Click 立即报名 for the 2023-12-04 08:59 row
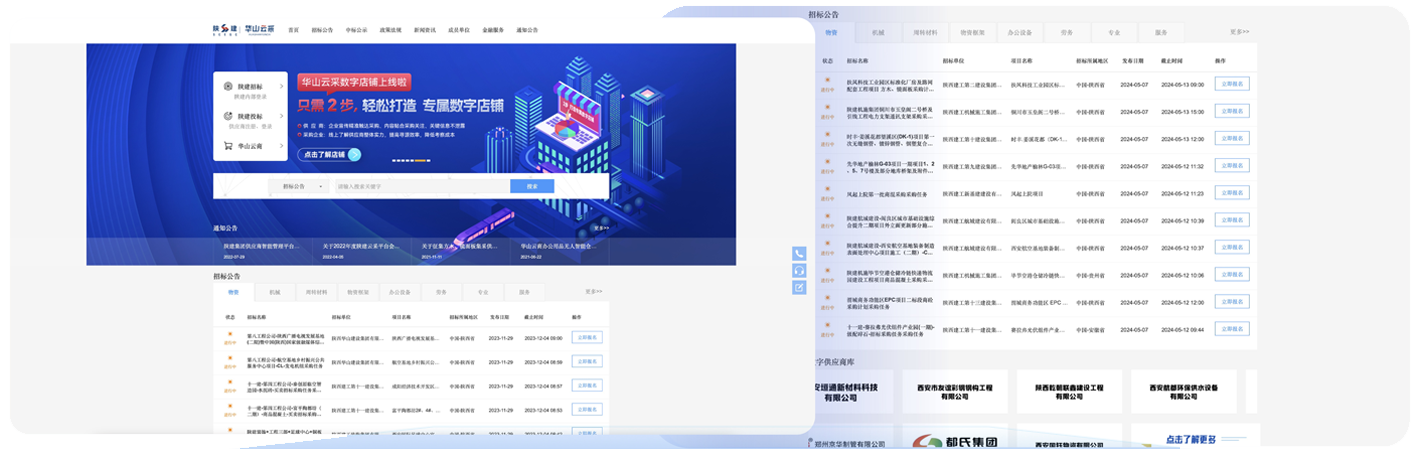 pyautogui.click(x=586, y=361)
